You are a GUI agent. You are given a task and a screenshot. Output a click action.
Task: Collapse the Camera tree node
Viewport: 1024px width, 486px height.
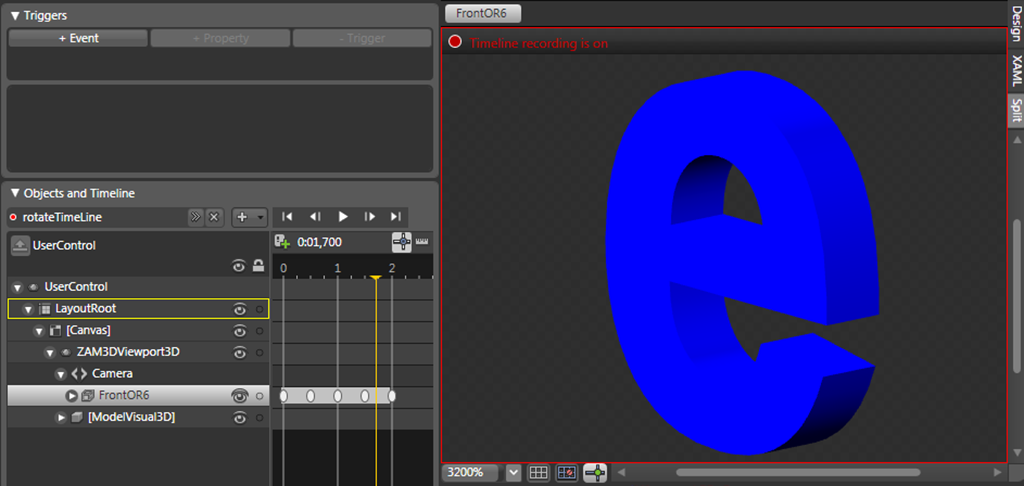pyautogui.click(x=60, y=374)
